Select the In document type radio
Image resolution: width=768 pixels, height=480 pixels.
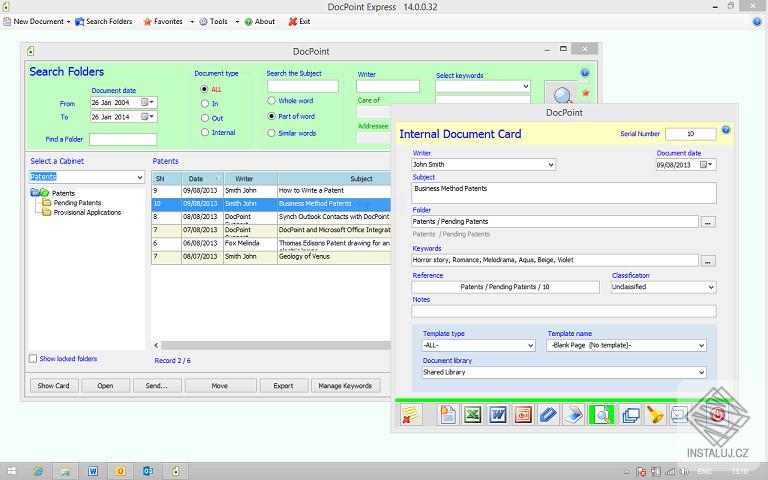click(205, 103)
